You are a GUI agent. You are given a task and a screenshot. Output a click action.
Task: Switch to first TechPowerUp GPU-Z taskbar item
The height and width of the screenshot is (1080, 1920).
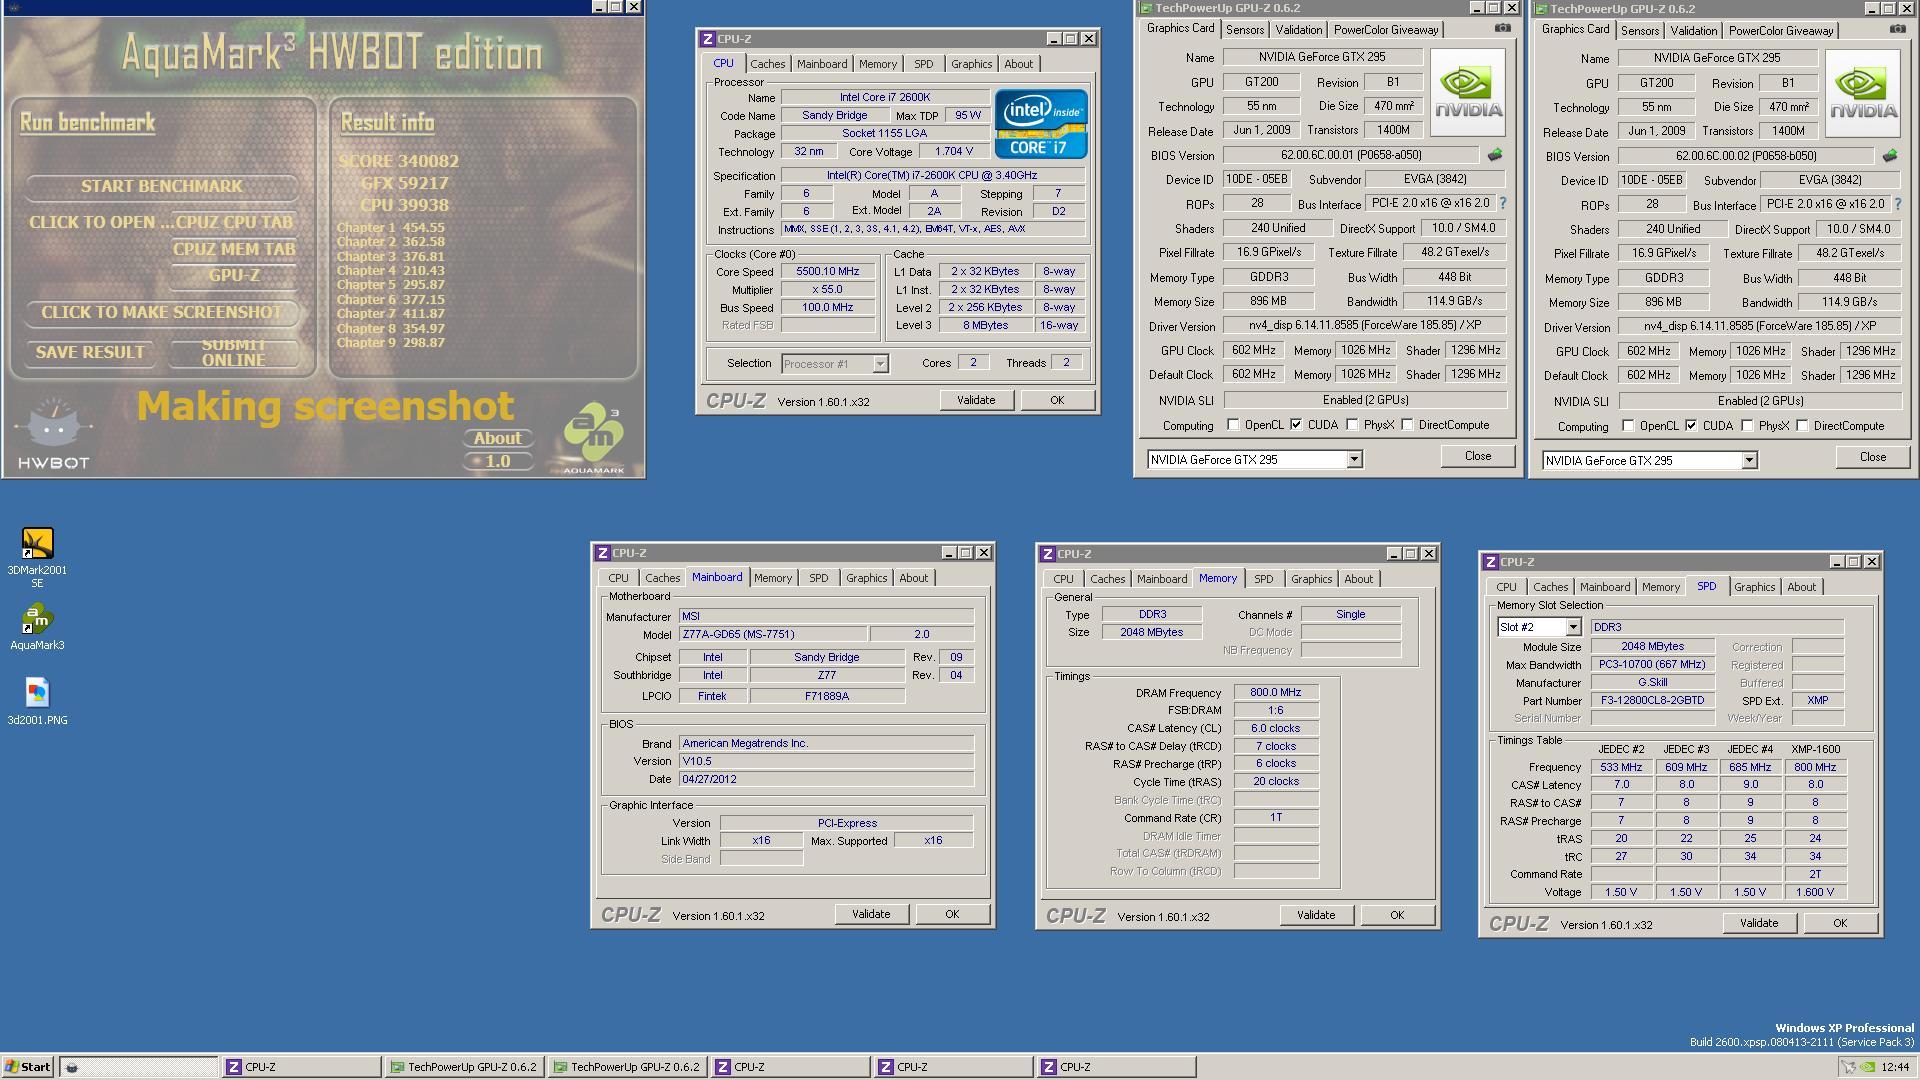pyautogui.click(x=466, y=1067)
